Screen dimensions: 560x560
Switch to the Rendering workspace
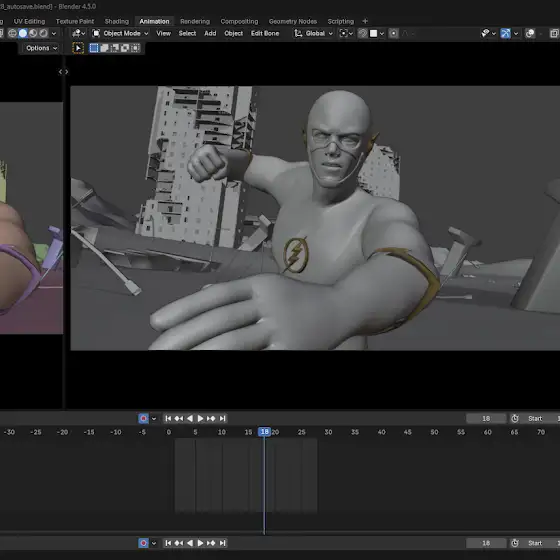pos(195,21)
